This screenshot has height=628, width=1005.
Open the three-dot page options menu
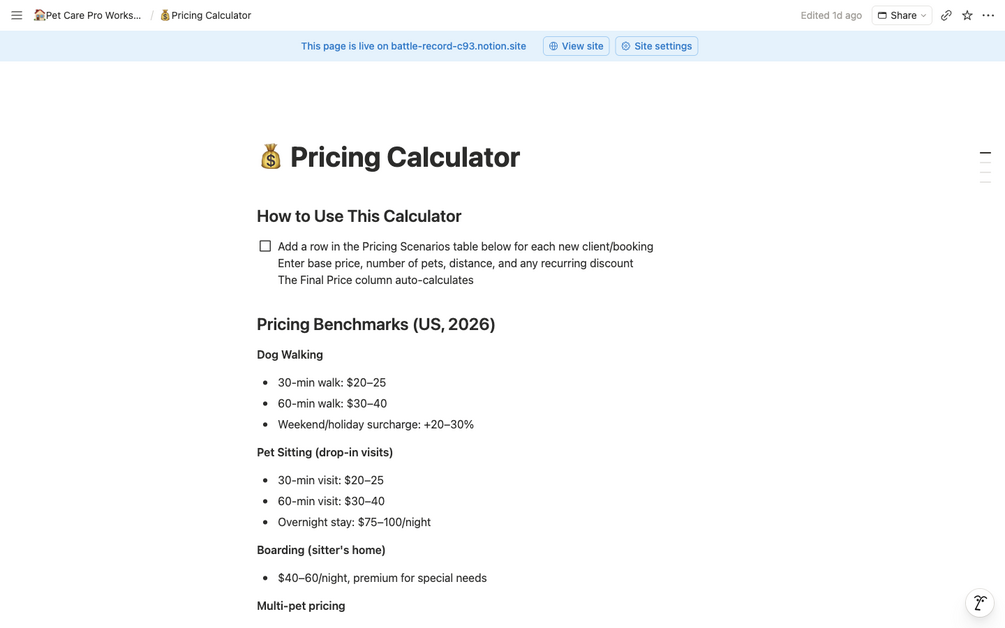pyautogui.click(x=988, y=15)
